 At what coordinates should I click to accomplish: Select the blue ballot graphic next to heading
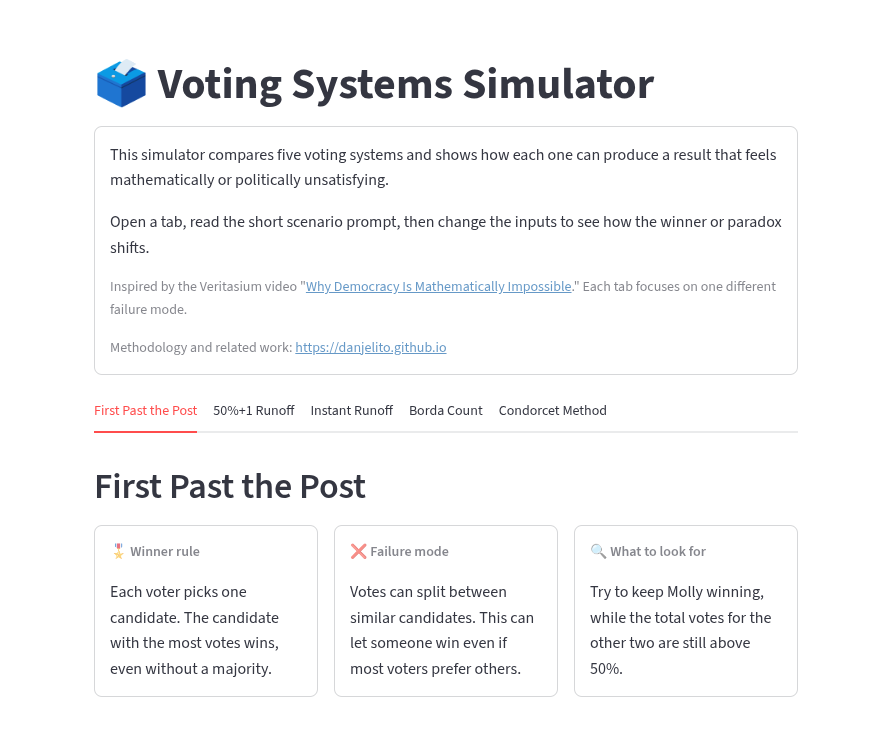120,82
